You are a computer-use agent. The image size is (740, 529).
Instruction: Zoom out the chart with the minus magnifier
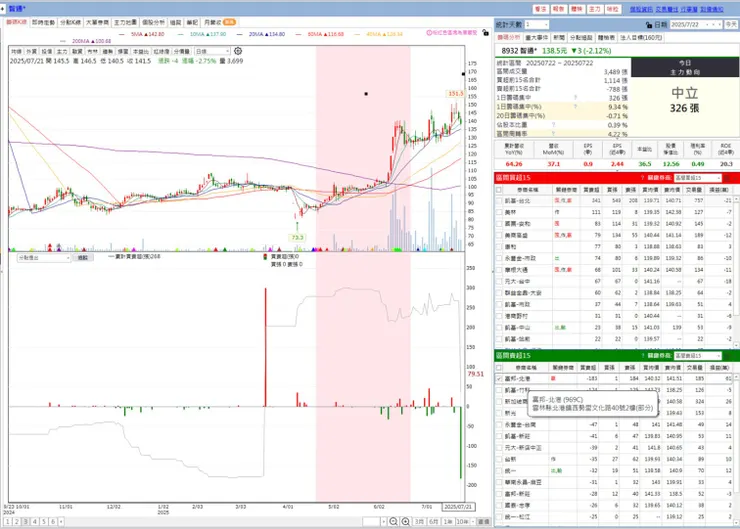pyautogui.click(x=393, y=521)
